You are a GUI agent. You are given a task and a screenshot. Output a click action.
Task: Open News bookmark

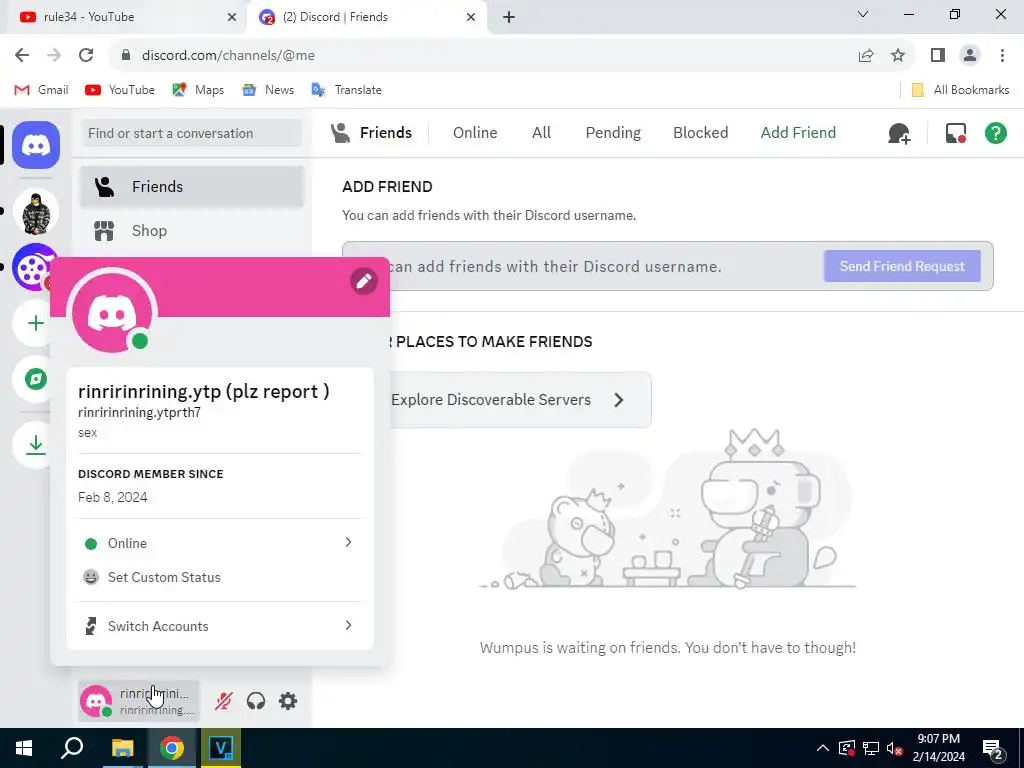coord(268,90)
